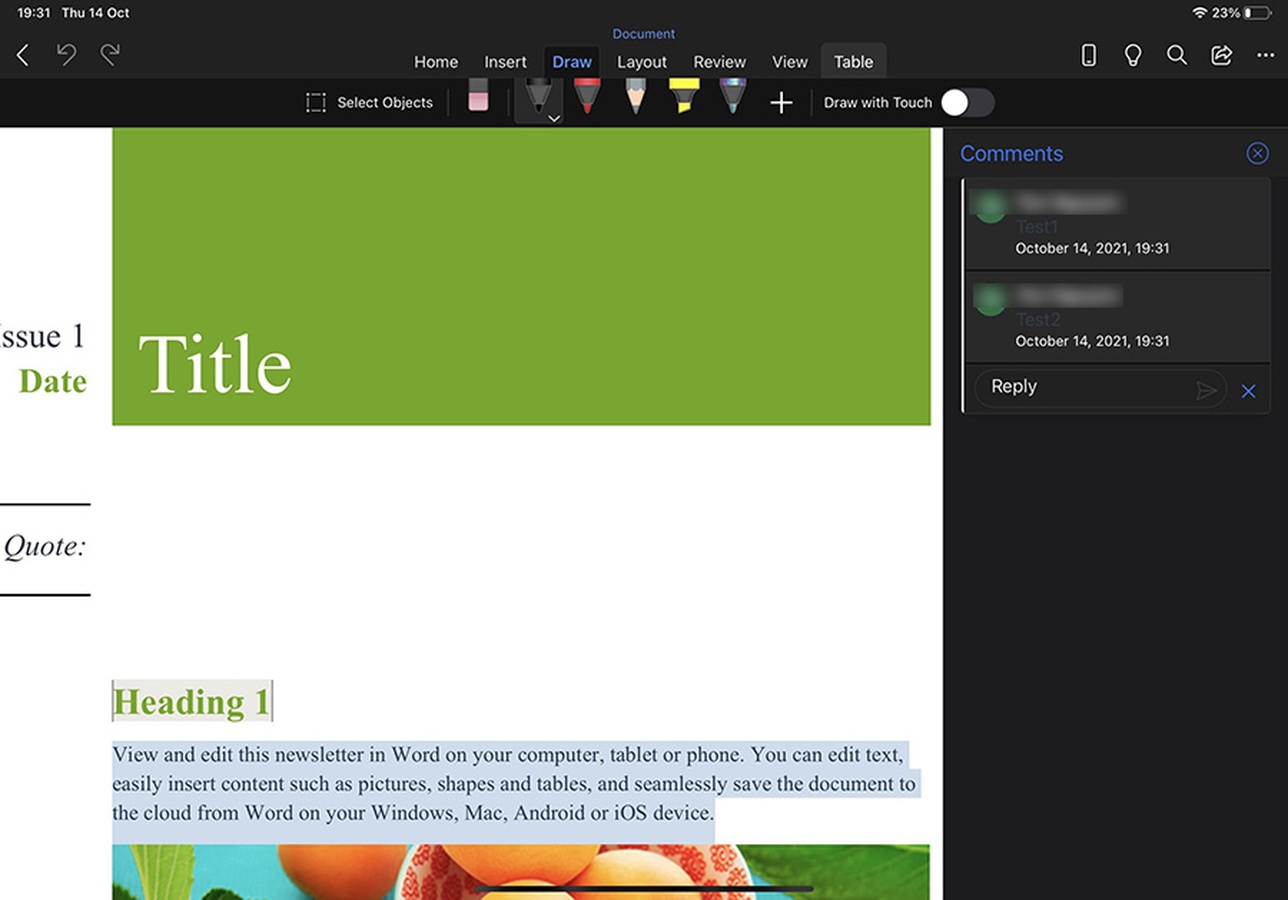Screen dimensions: 1288x900
Task: Open the Draw tab
Action: 572,62
